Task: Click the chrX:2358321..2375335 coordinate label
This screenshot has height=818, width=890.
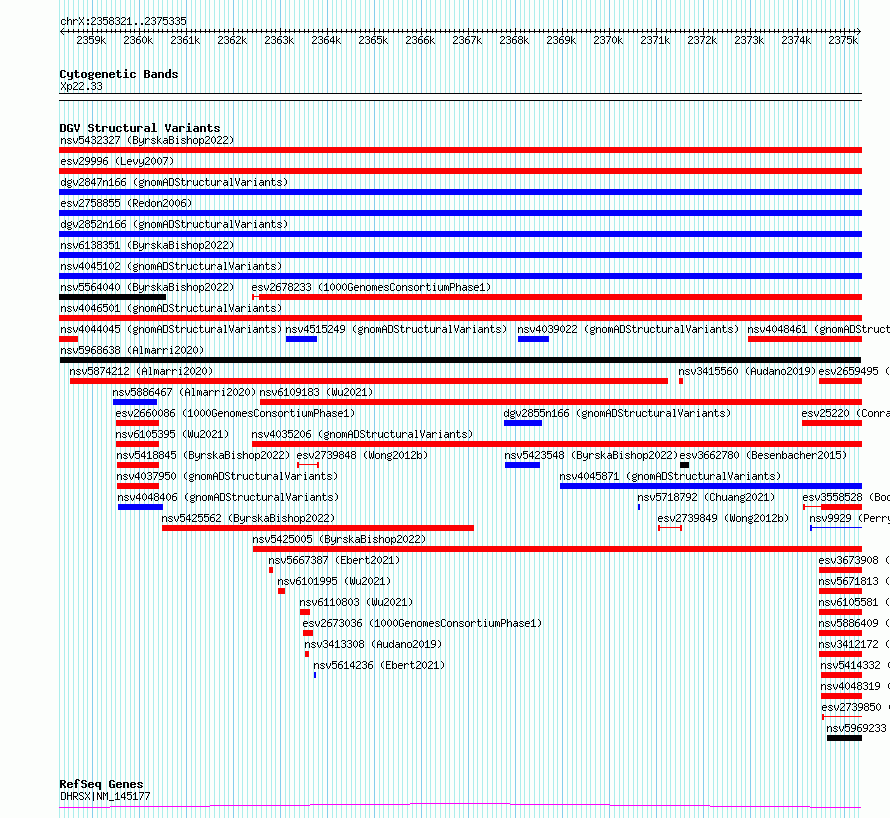Action: click(123, 21)
